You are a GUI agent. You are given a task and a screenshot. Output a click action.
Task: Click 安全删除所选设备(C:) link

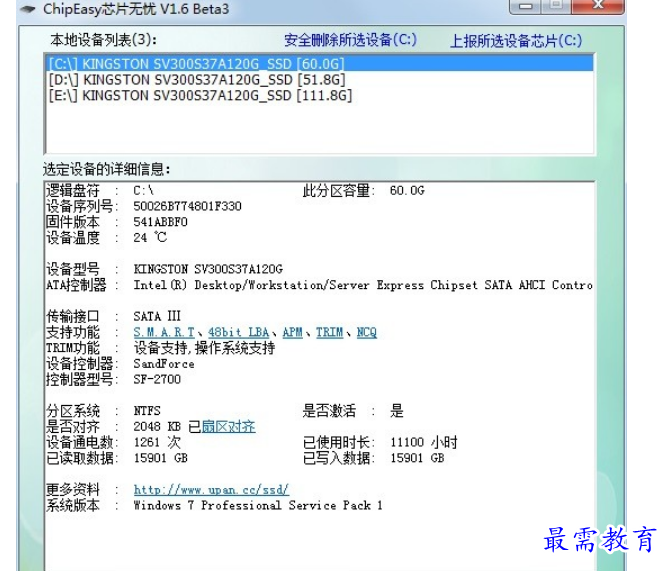(350, 40)
